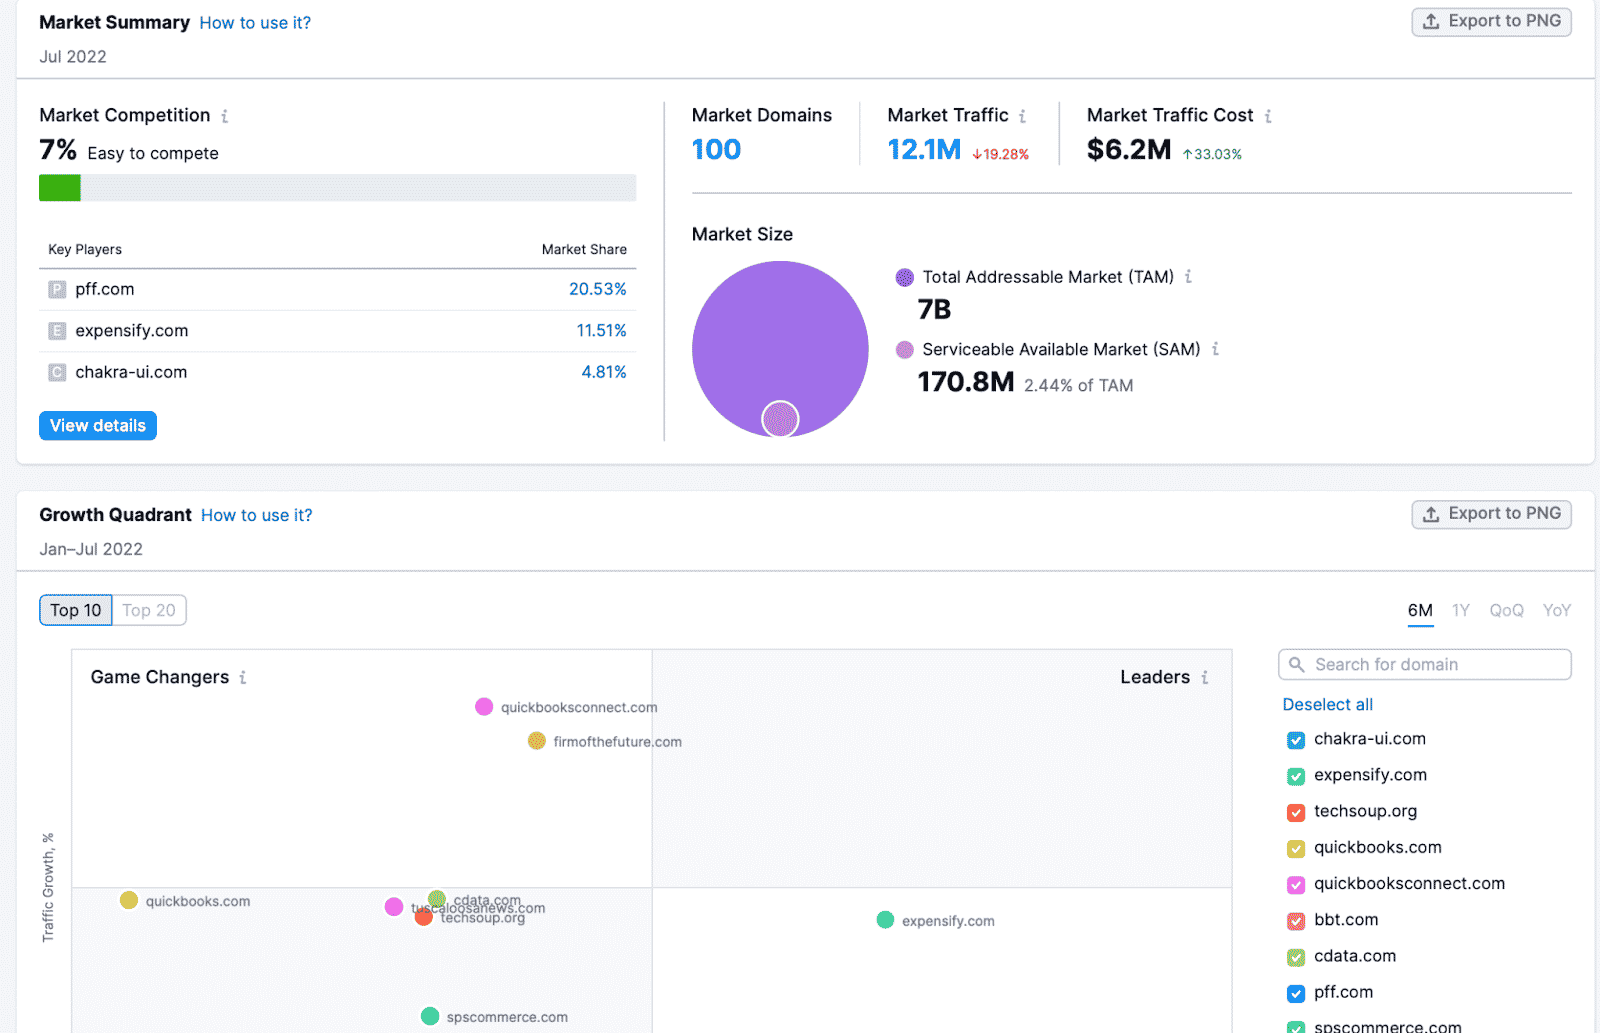Click the chakra-ui.com 4.81% market share value

(604, 372)
